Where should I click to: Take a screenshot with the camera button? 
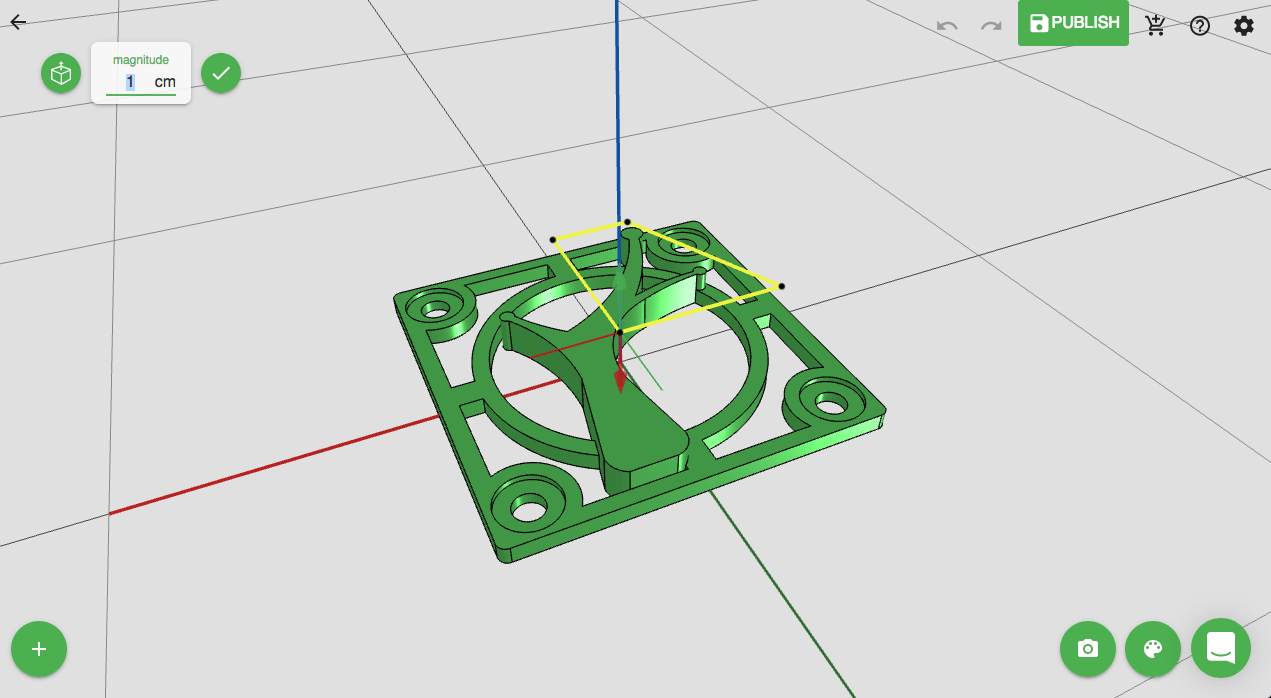(1088, 649)
